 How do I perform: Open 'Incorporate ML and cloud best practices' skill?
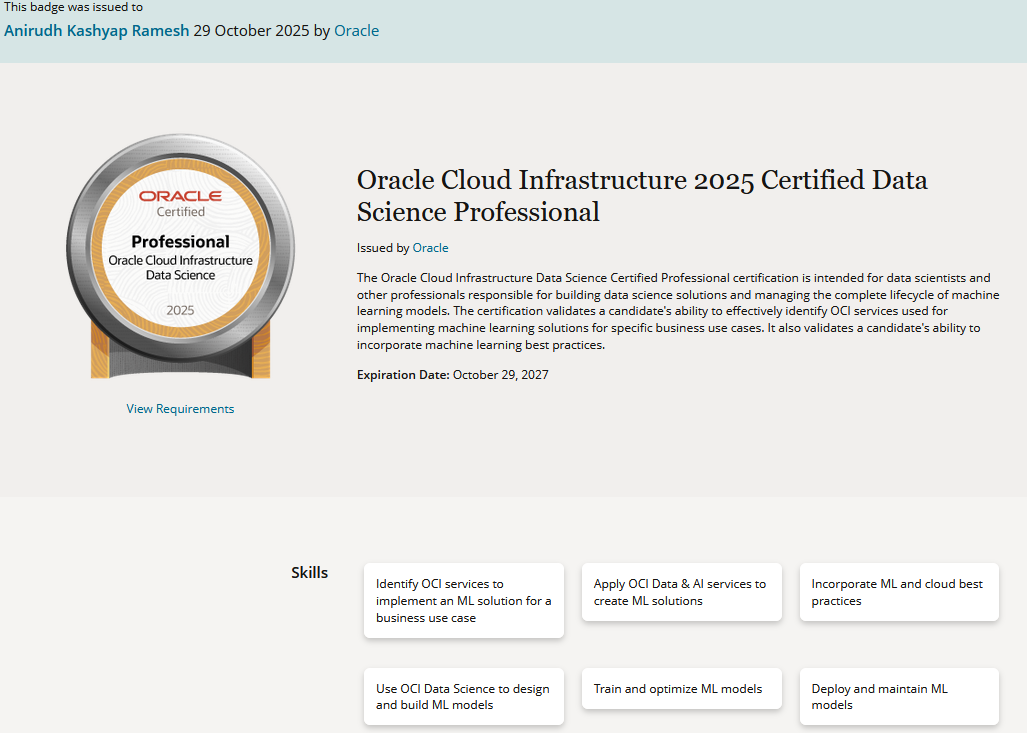[x=899, y=592]
